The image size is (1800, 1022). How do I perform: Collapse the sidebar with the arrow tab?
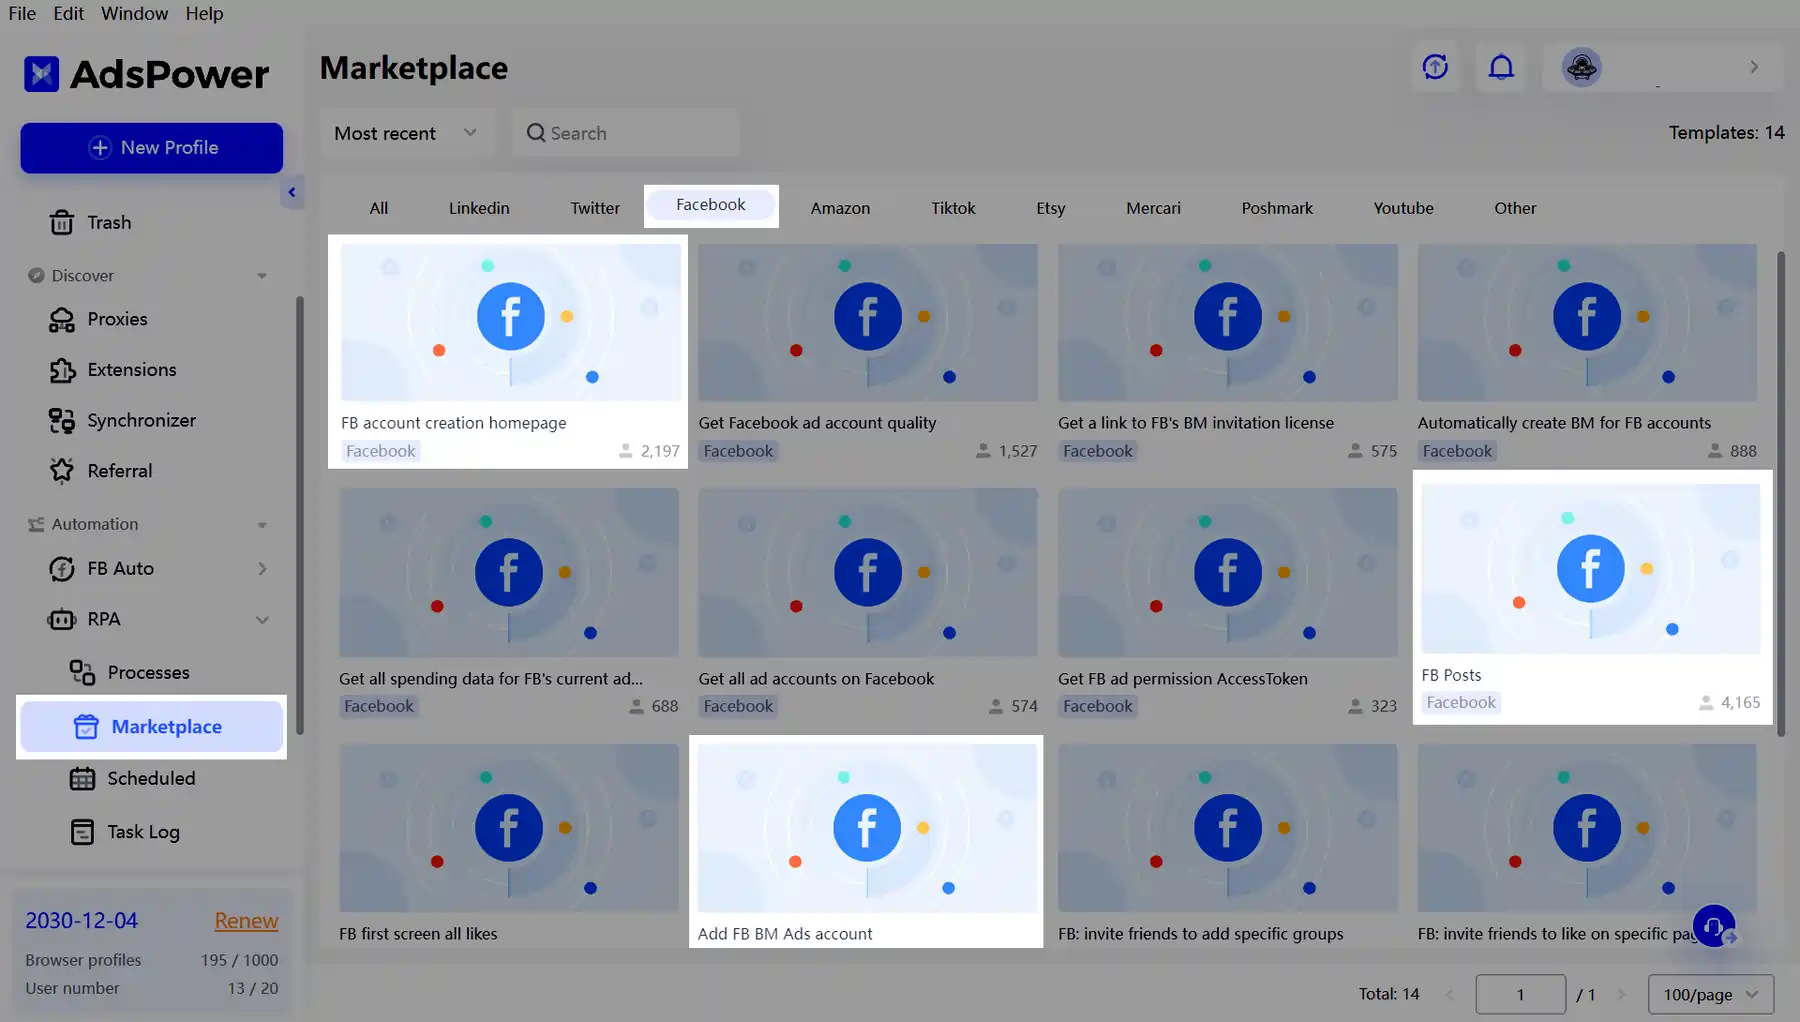coord(292,192)
